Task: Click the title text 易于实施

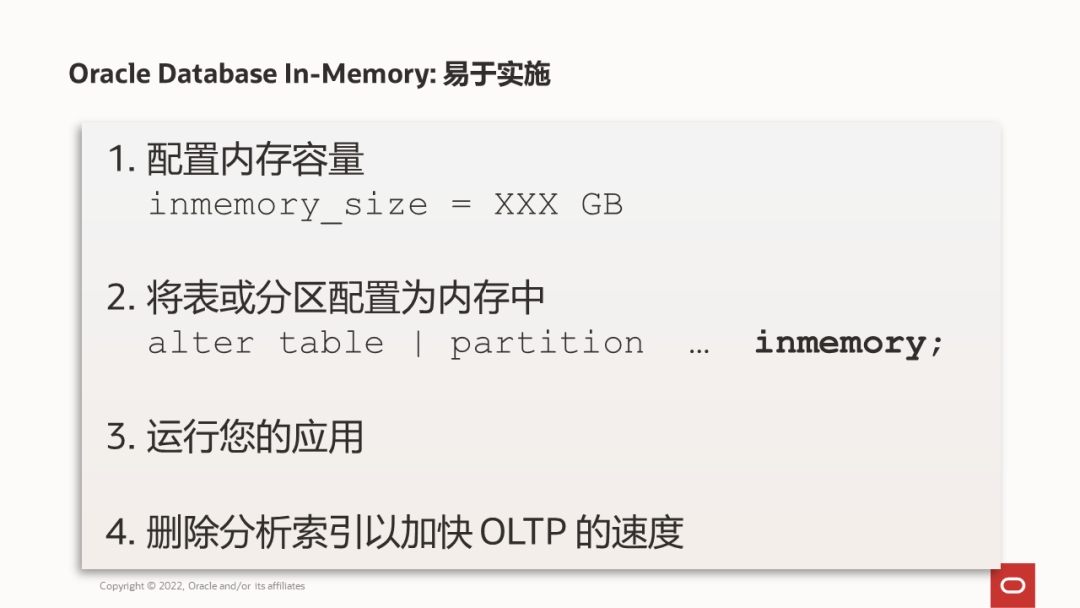Action: click(x=496, y=74)
